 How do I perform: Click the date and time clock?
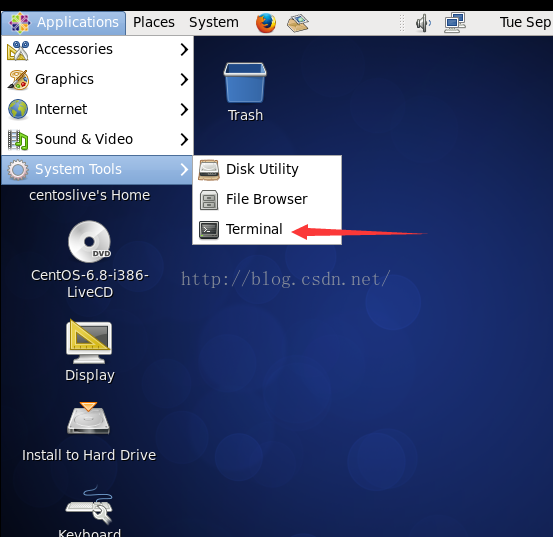[x=525, y=23]
